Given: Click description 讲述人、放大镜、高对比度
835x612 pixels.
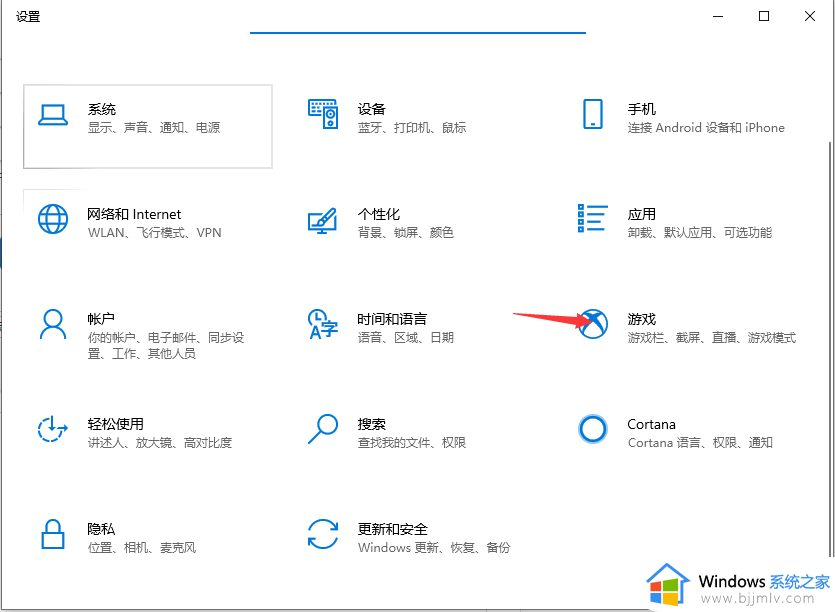Looking at the screenshot, I should (x=160, y=443).
